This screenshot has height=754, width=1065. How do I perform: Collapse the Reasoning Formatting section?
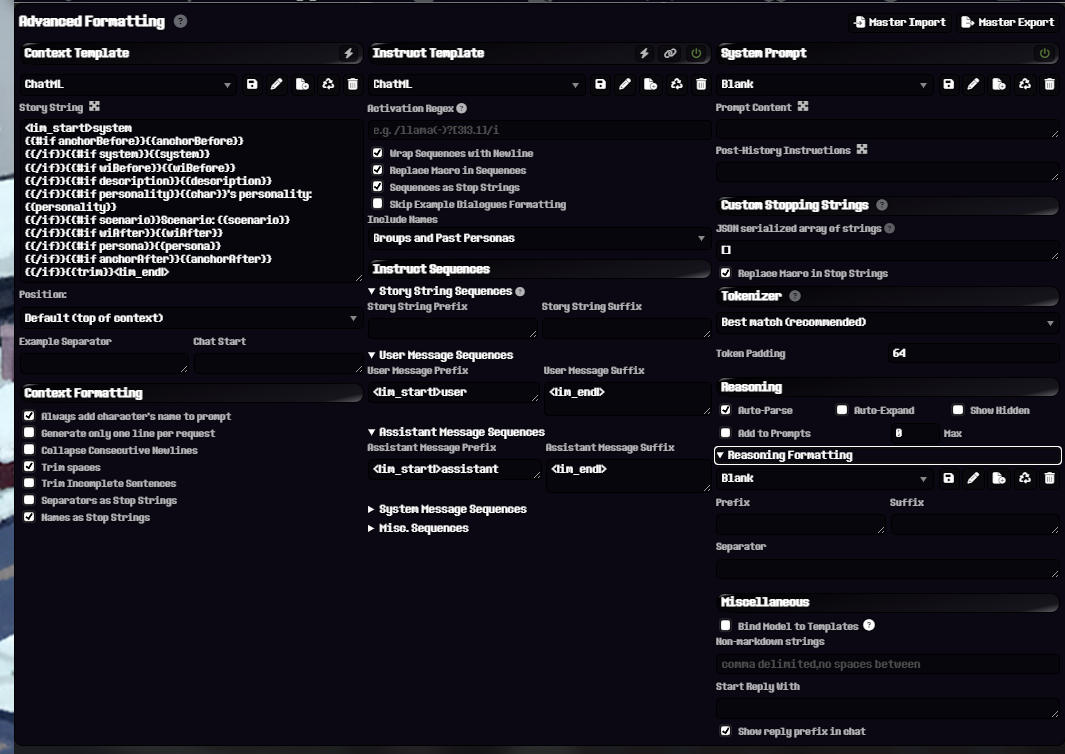(888, 455)
